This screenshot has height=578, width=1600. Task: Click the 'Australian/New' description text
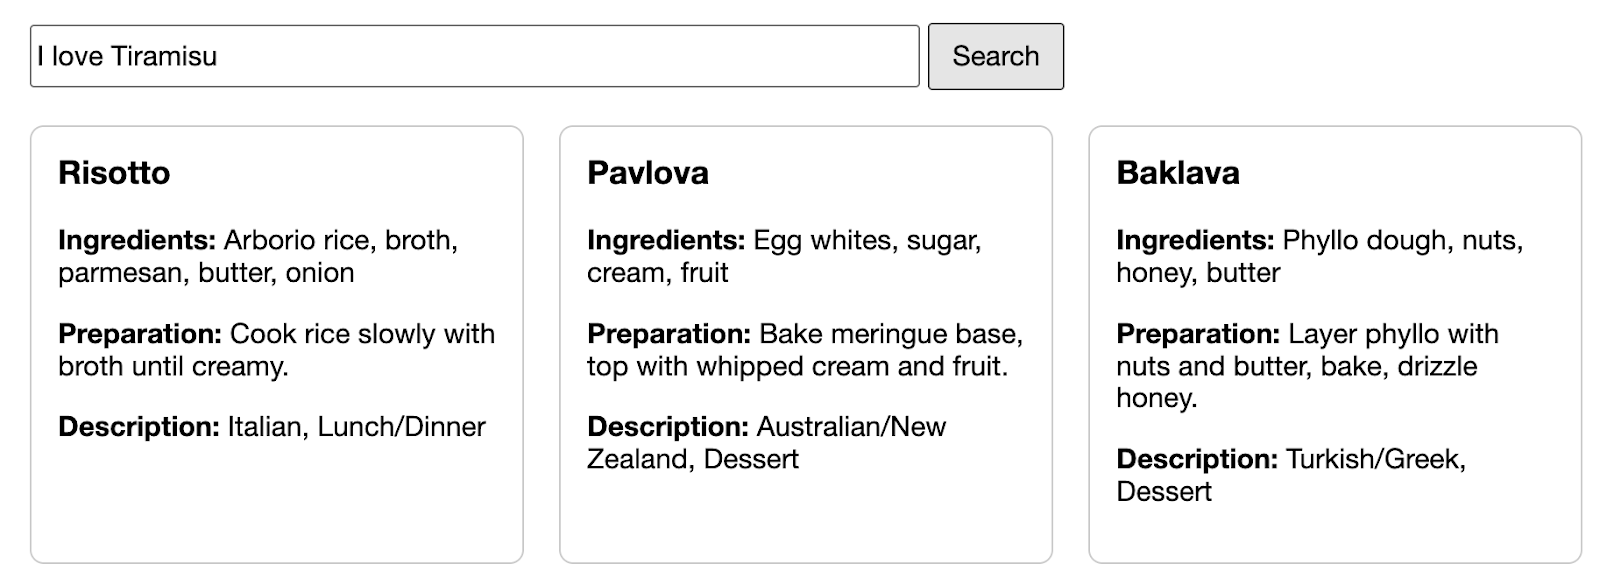[851, 427]
